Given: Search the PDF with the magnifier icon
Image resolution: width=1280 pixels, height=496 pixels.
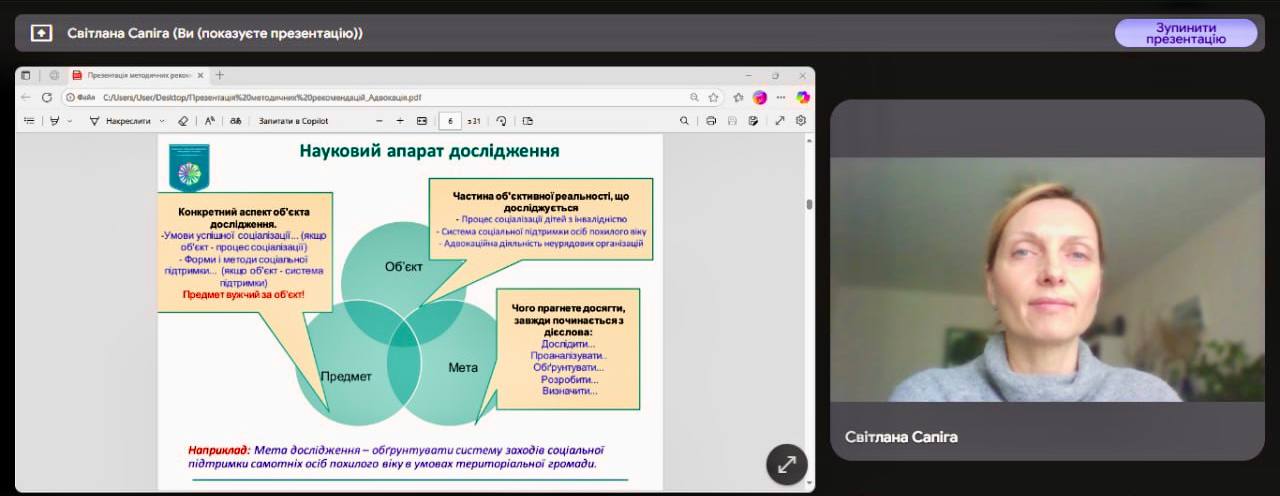Looking at the screenshot, I should click(x=684, y=121).
